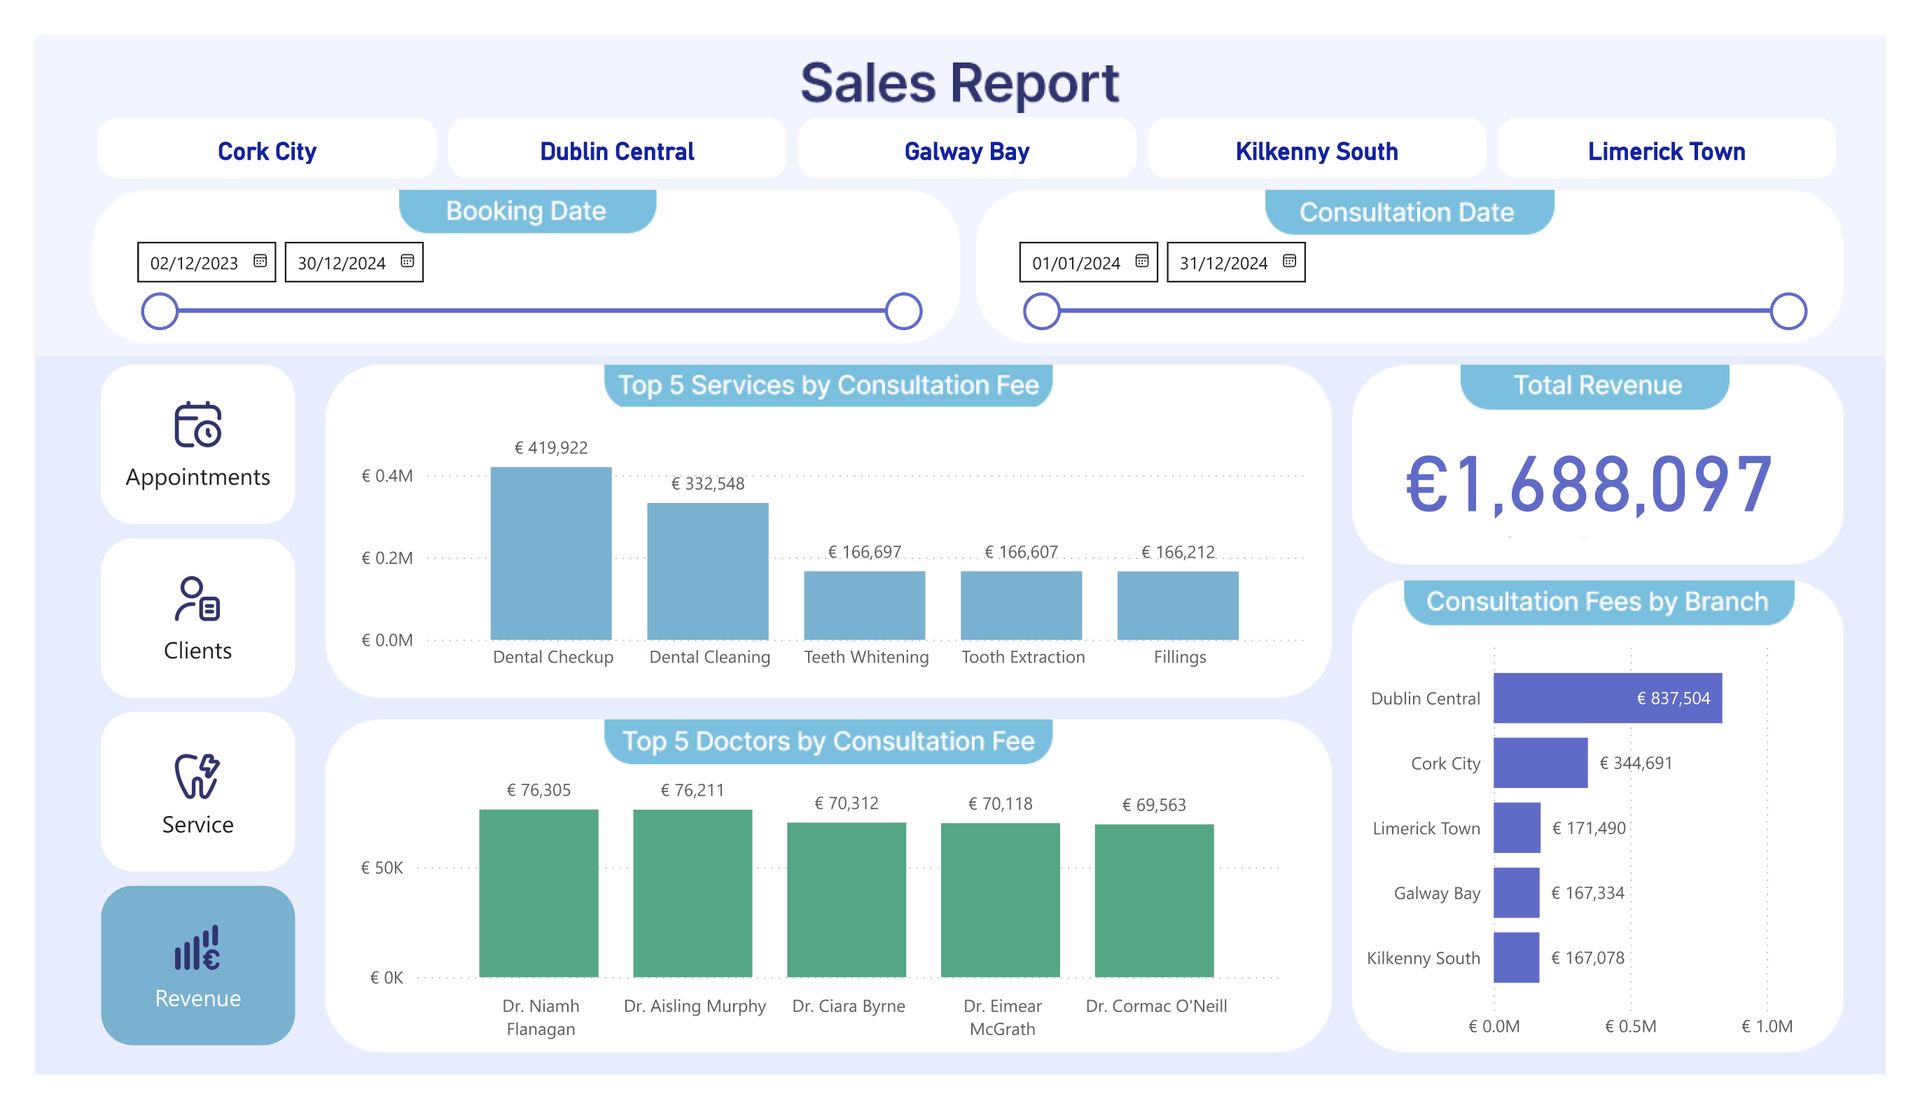This screenshot has height=1111, width=1920.
Task: Select the Cork City branch bar
Action: 1541,763
